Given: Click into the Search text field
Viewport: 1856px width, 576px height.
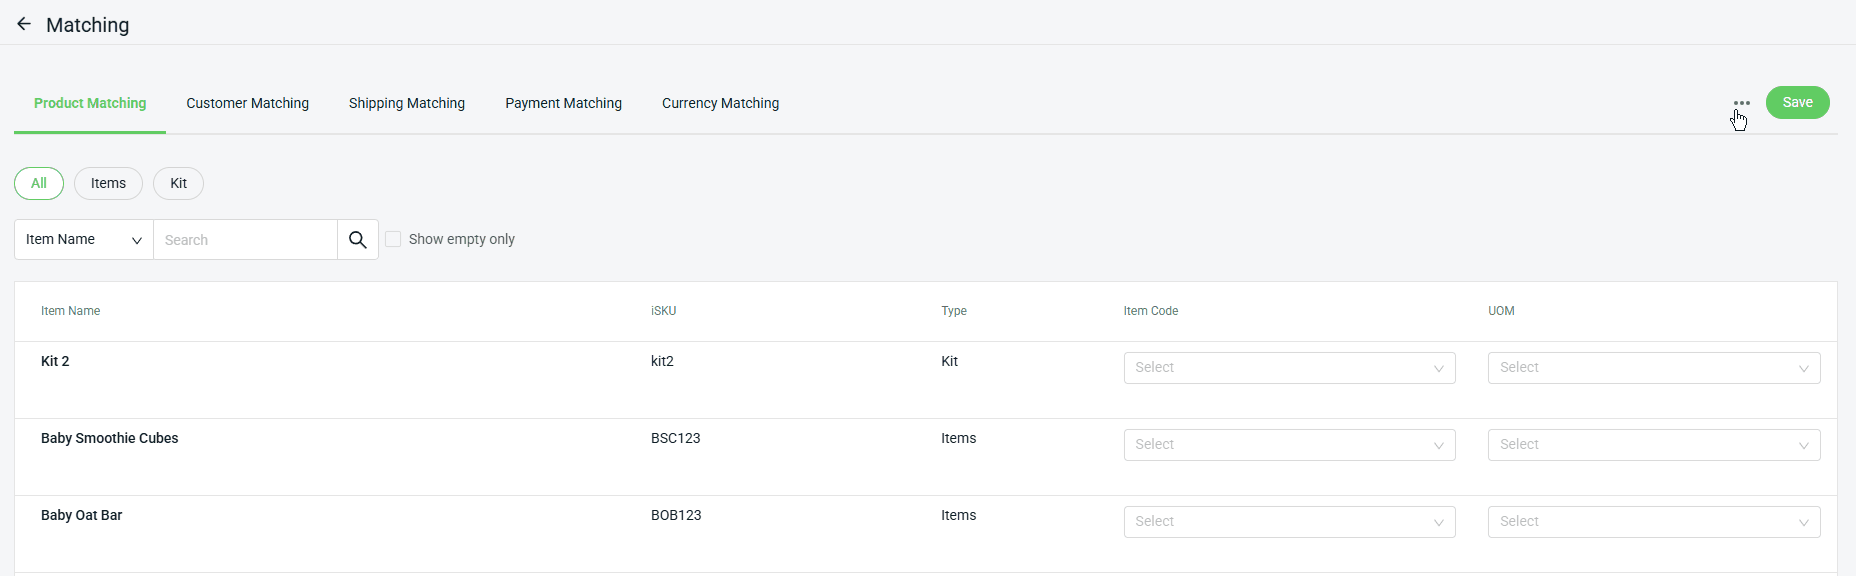Looking at the screenshot, I should point(245,240).
